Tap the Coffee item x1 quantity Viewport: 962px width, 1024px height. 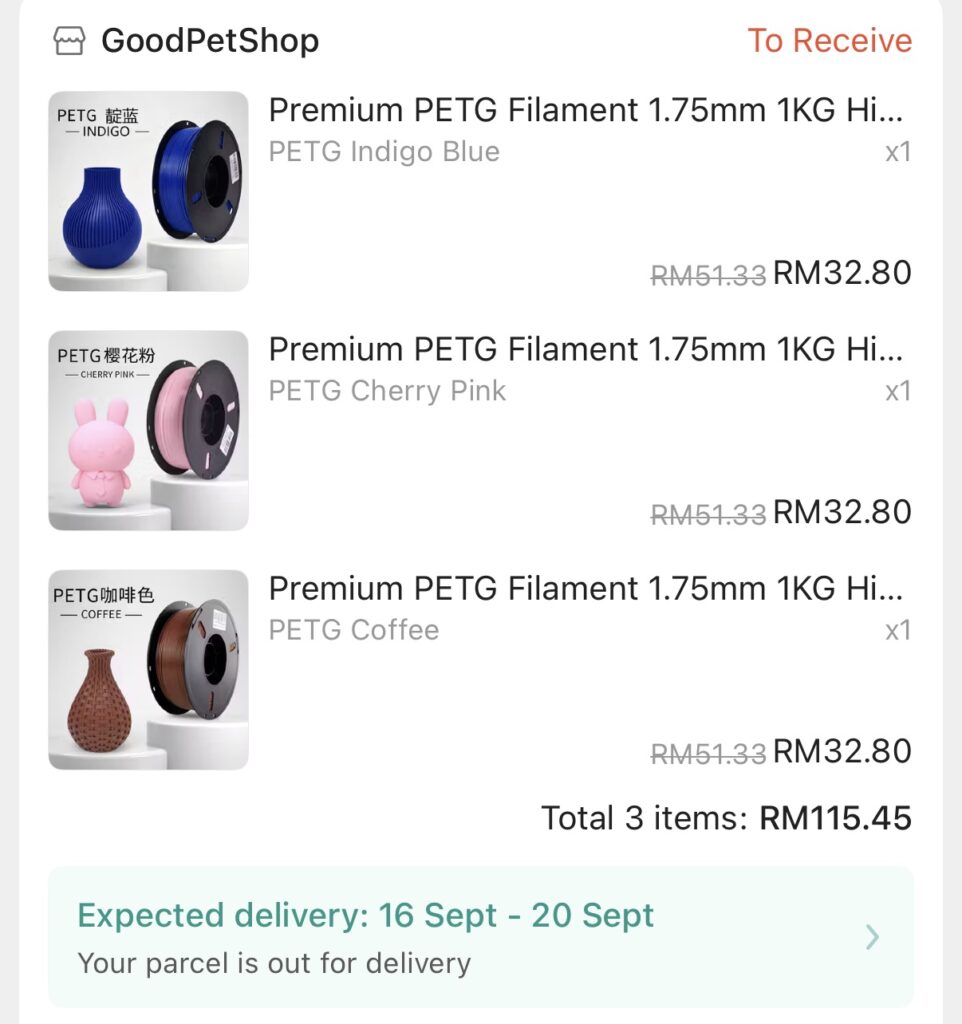pyautogui.click(x=898, y=631)
